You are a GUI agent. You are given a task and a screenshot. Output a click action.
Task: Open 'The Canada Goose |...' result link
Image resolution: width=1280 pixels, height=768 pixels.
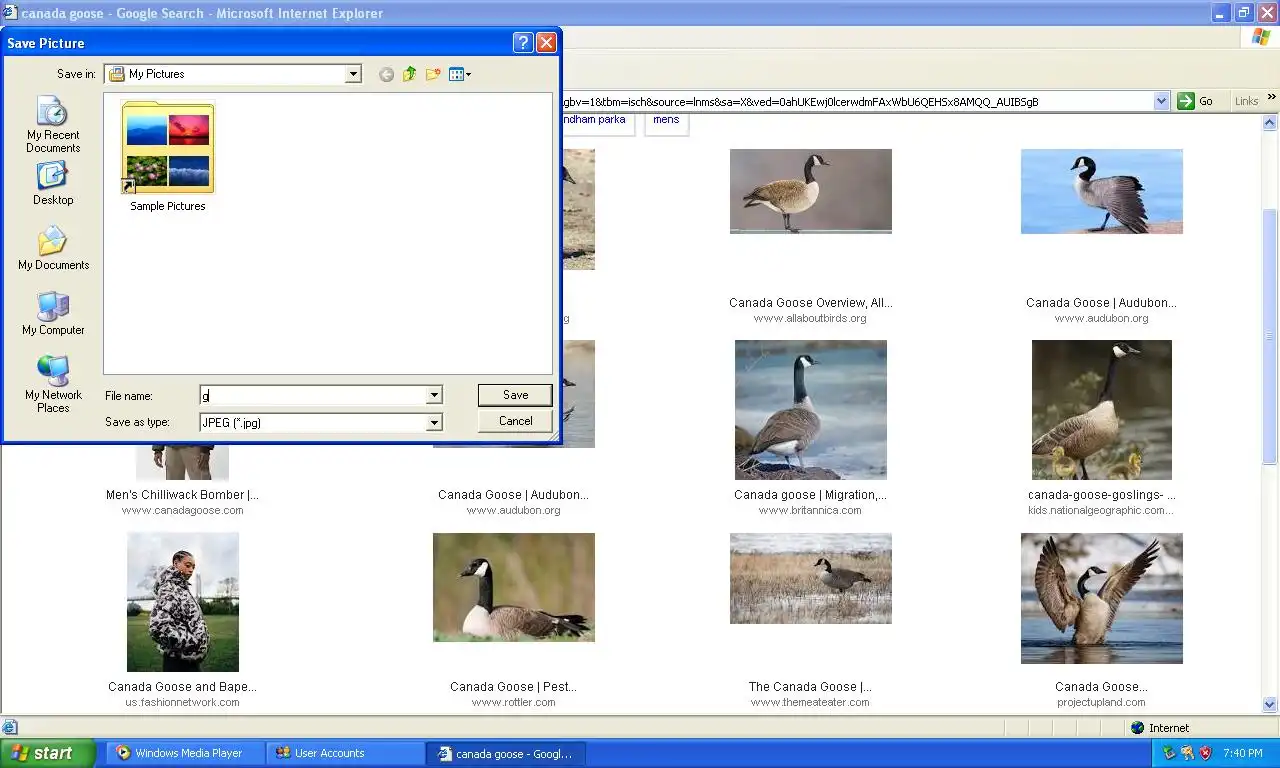(810, 686)
